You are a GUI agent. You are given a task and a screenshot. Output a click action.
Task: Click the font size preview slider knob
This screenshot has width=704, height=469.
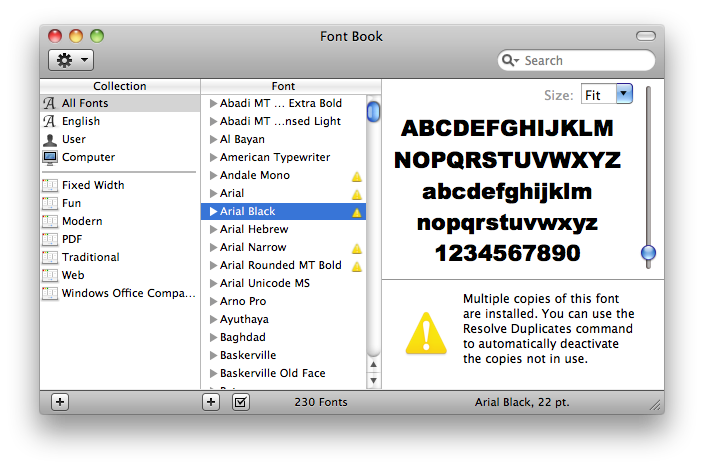point(648,252)
